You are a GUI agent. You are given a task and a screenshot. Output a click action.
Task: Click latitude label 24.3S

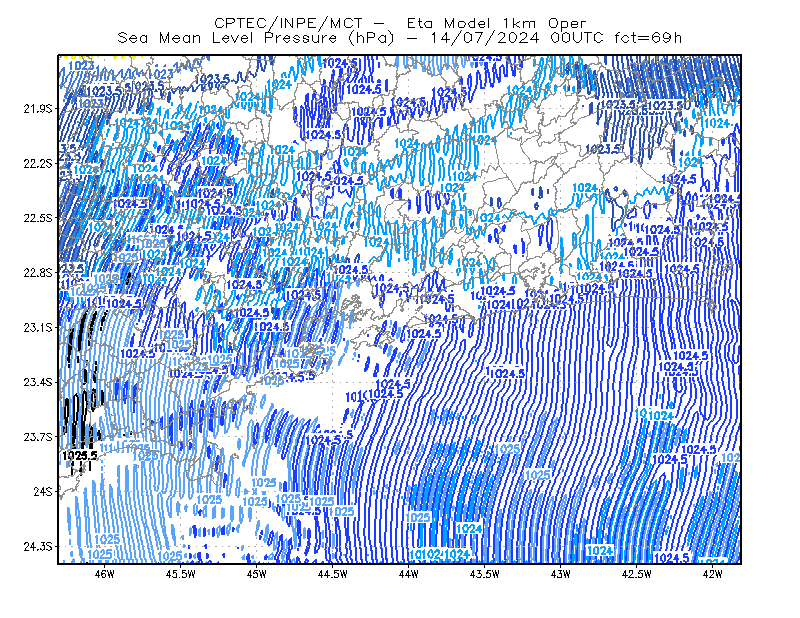pos(37,547)
